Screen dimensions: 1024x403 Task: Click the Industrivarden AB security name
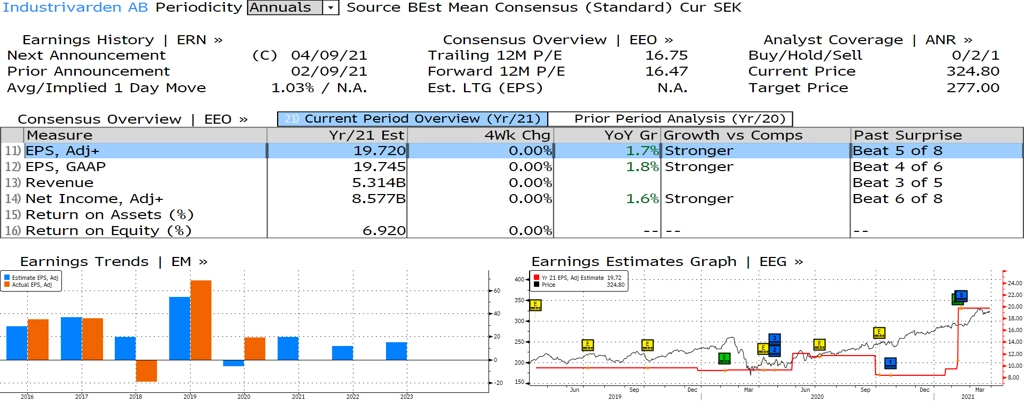76,8
